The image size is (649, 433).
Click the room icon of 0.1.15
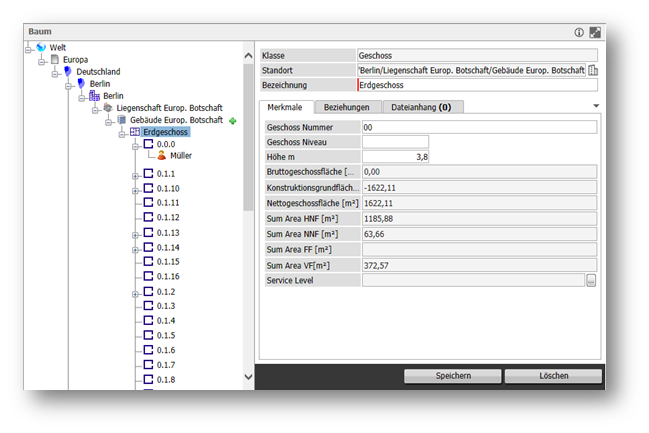click(148, 261)
